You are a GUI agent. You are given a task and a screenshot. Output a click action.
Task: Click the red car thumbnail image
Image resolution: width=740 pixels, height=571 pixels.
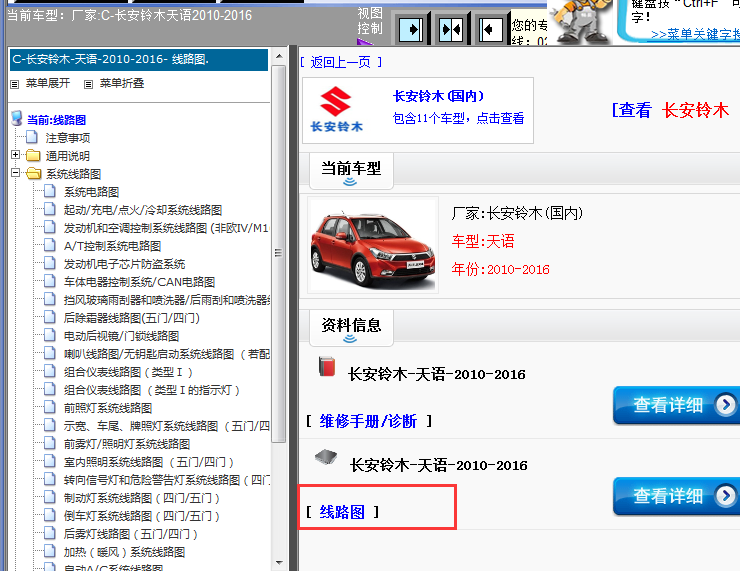373,245
